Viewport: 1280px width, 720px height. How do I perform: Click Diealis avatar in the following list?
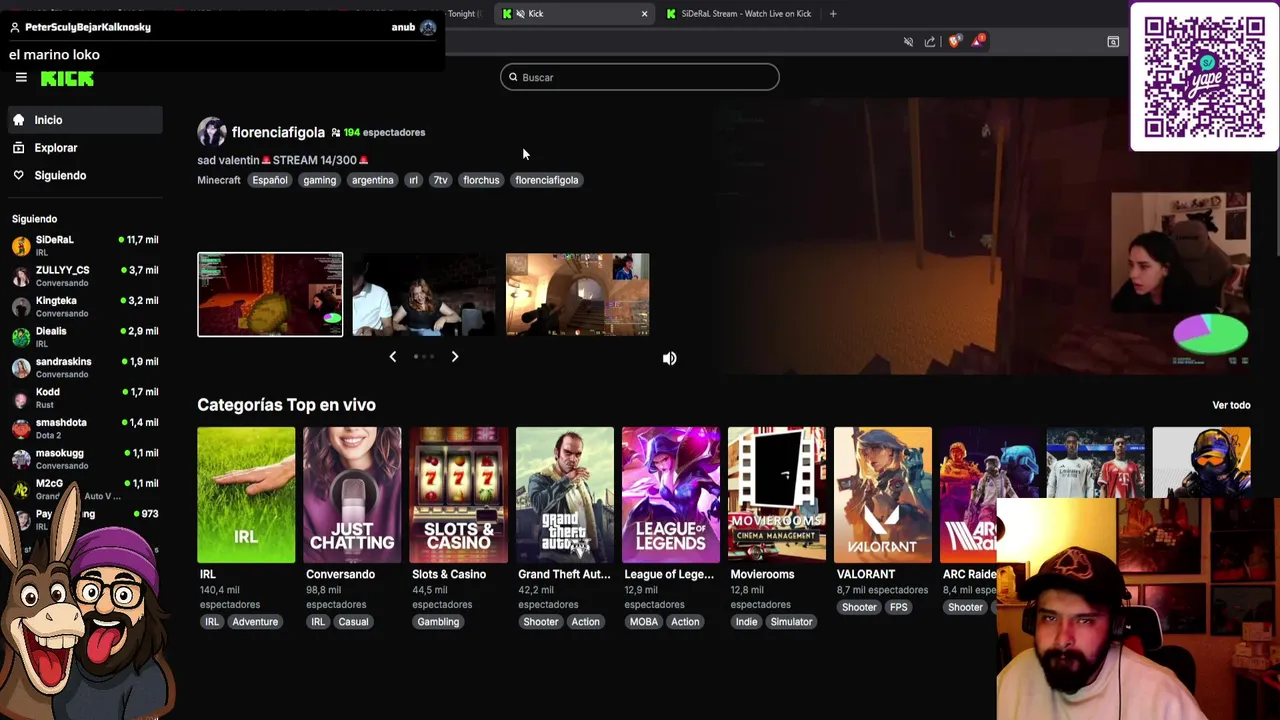pyautogui.click(x=21, y=337)
